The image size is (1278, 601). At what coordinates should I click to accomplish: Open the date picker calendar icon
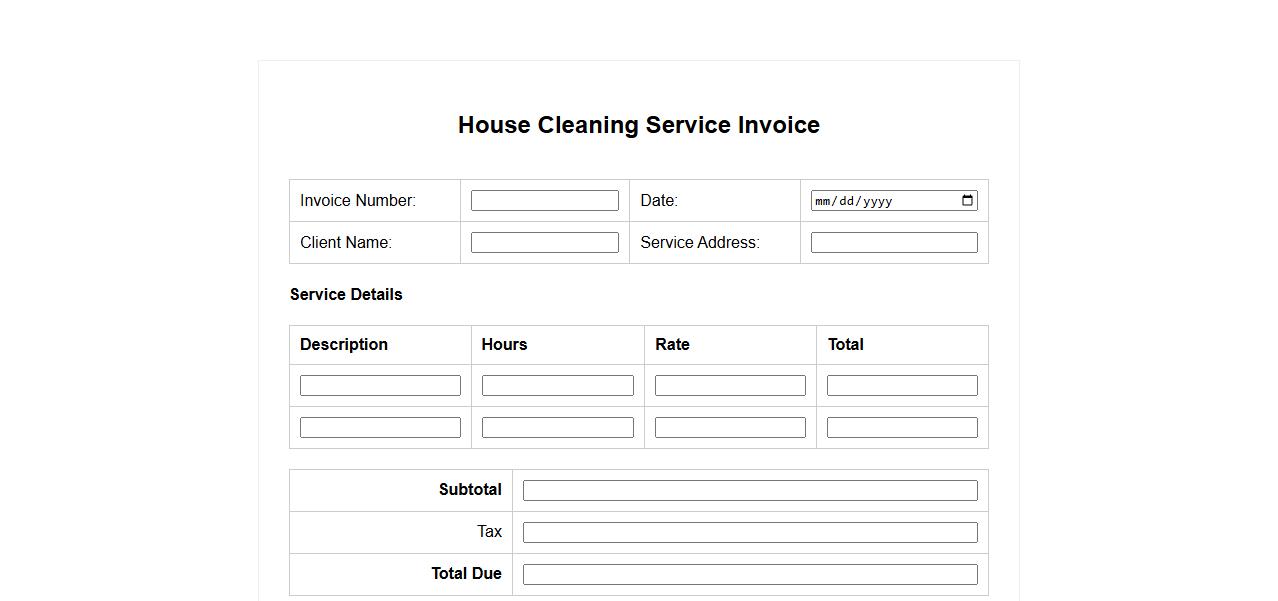(x=967, y=201)
